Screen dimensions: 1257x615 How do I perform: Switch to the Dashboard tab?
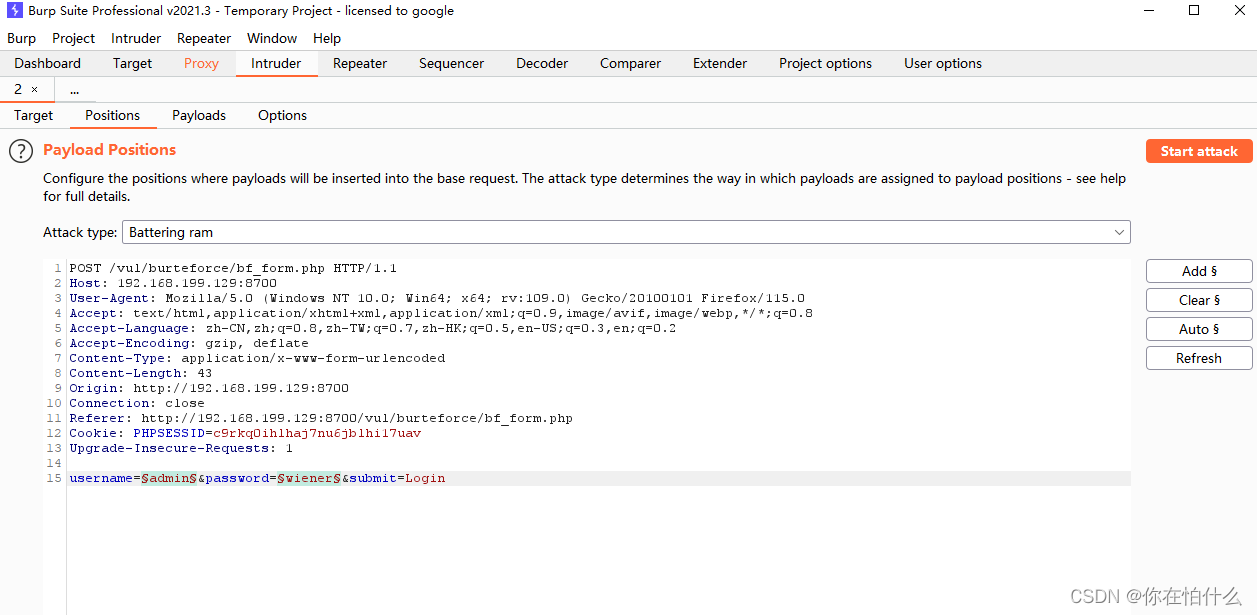(x=47, y=63)
